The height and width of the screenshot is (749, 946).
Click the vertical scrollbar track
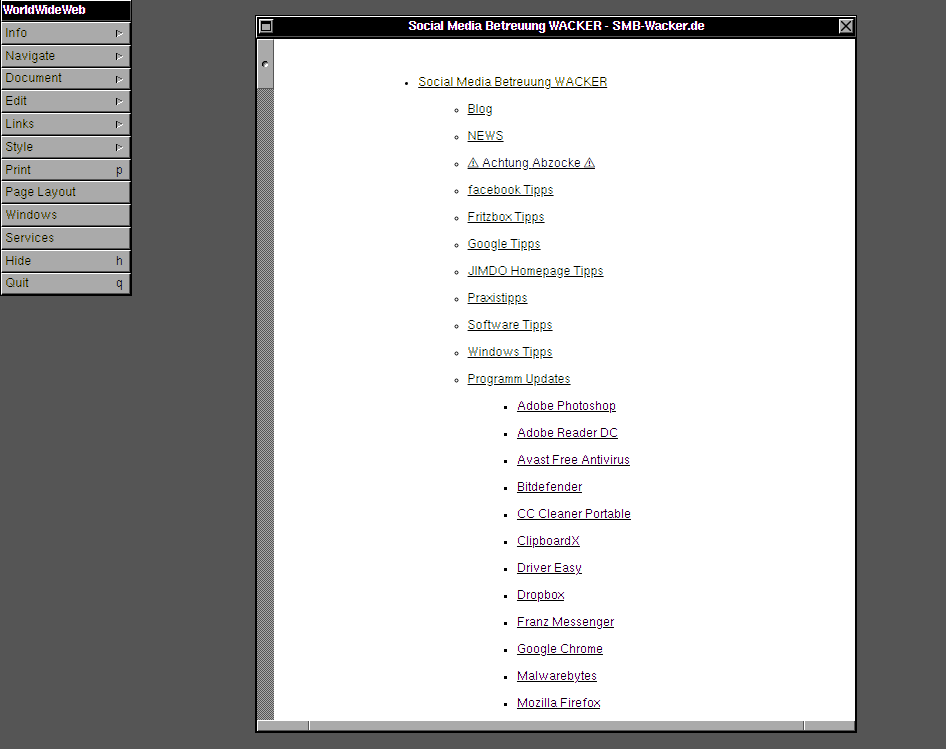click(265, 403)
